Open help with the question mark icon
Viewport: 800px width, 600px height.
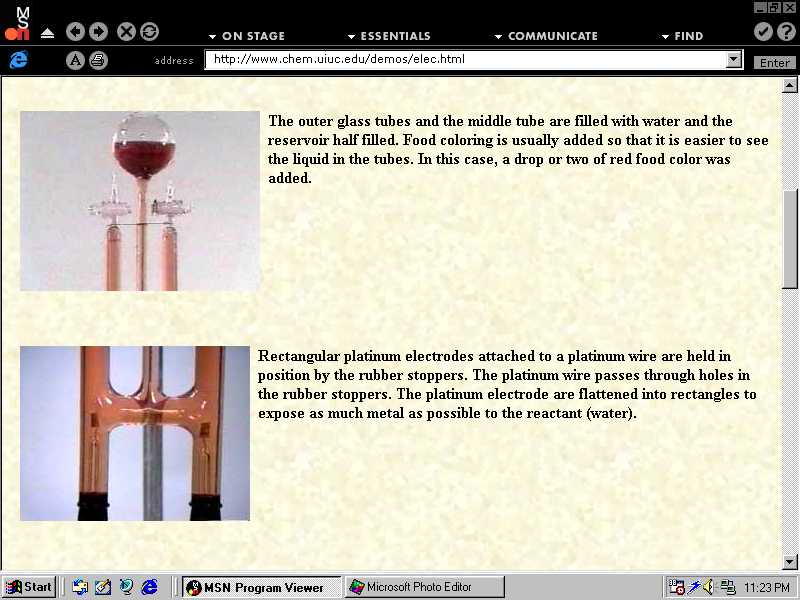point(786,32)
